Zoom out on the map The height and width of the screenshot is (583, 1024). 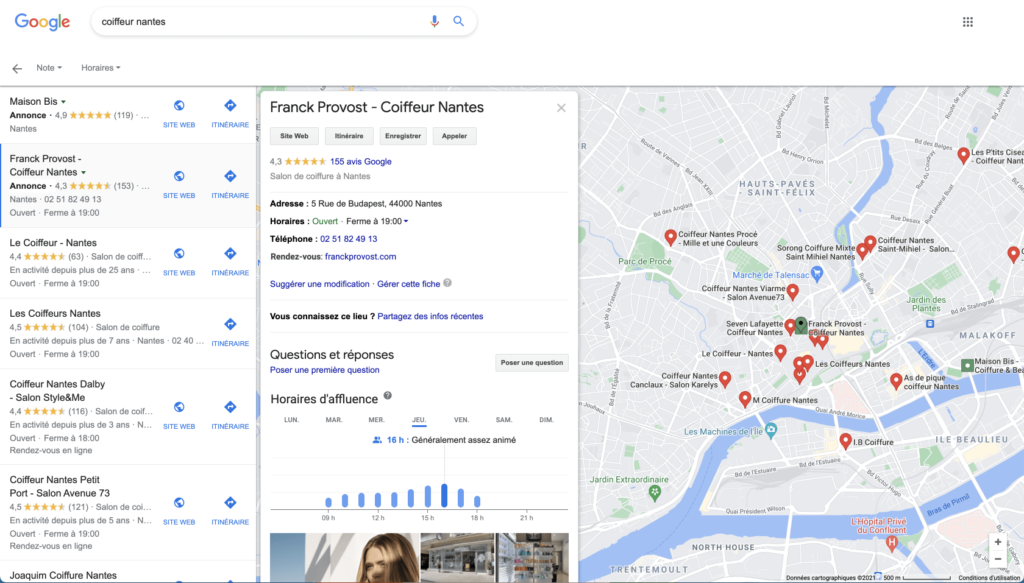pos(998,559)
